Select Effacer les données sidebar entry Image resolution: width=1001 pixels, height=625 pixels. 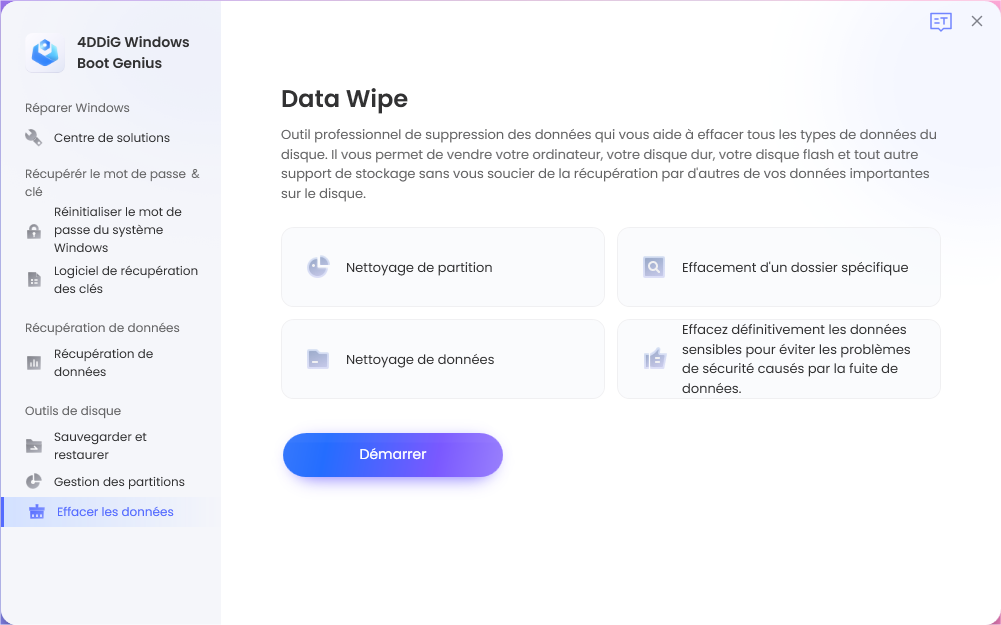tap(110, 512)
